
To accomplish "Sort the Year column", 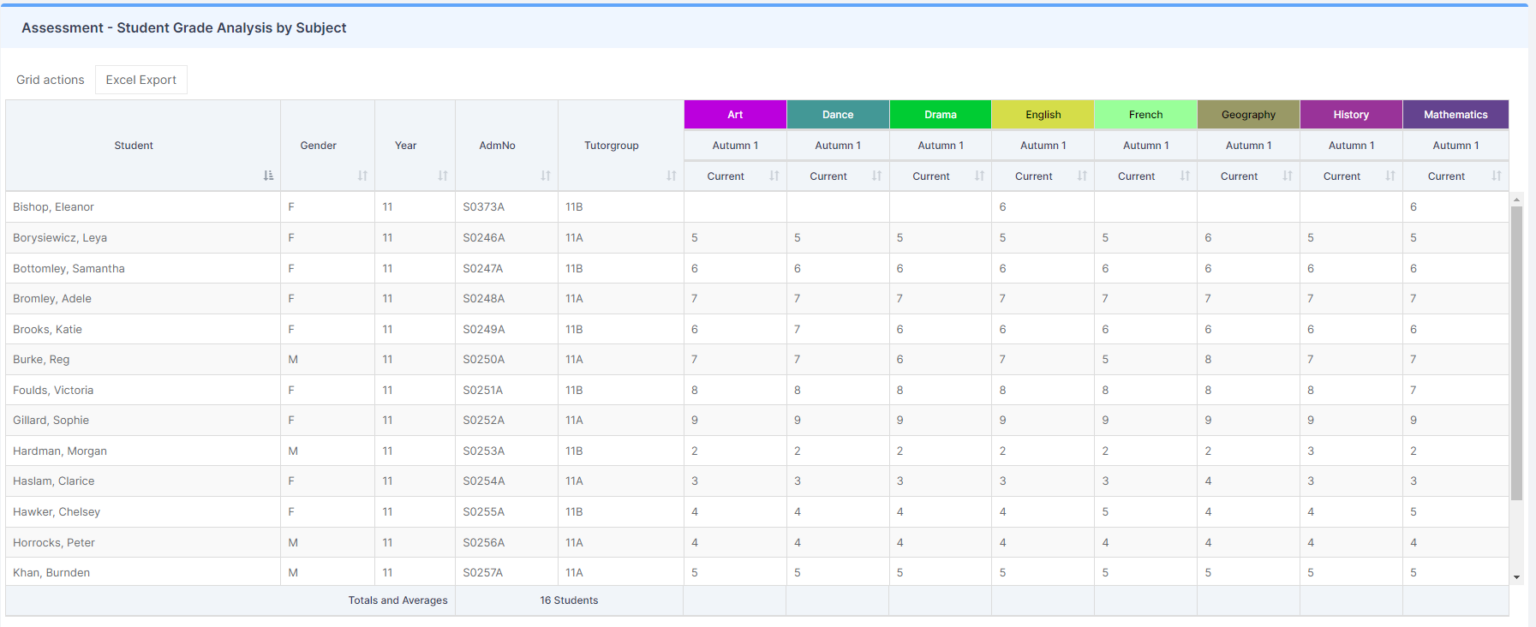I will [441, 175].
